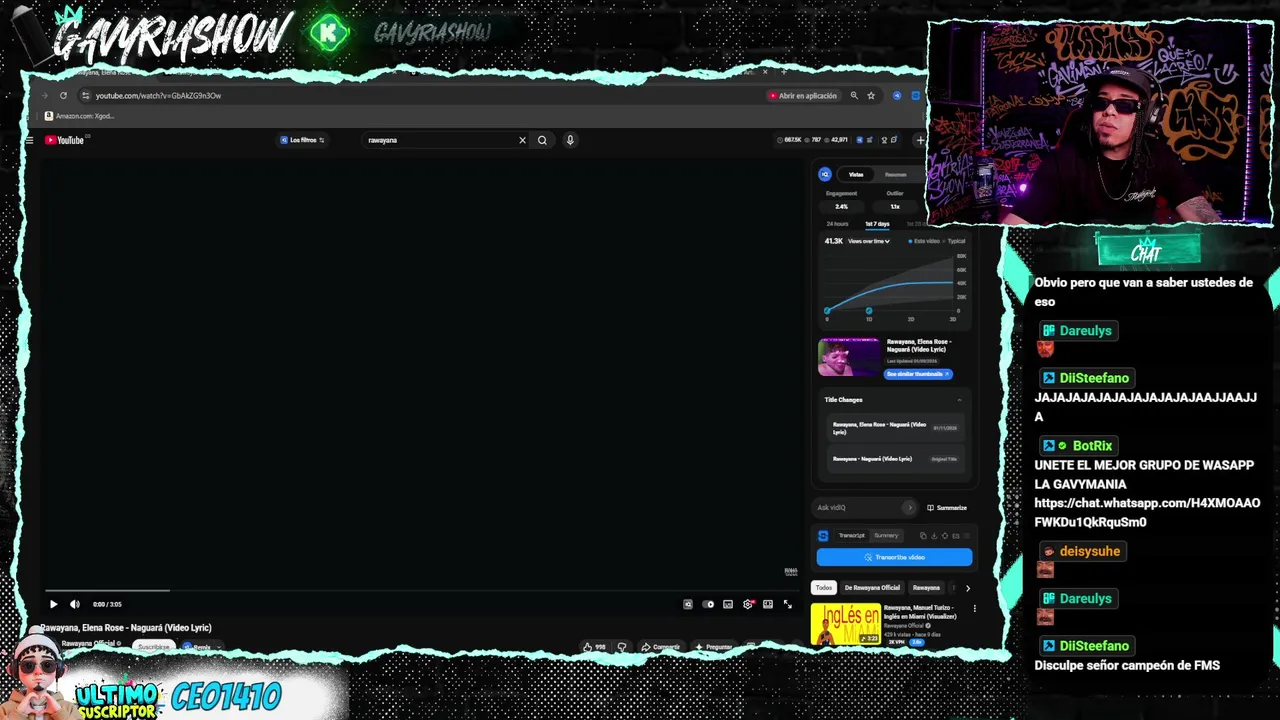
Task: Click the Preguntar button
Action: (x=714, y=647)
